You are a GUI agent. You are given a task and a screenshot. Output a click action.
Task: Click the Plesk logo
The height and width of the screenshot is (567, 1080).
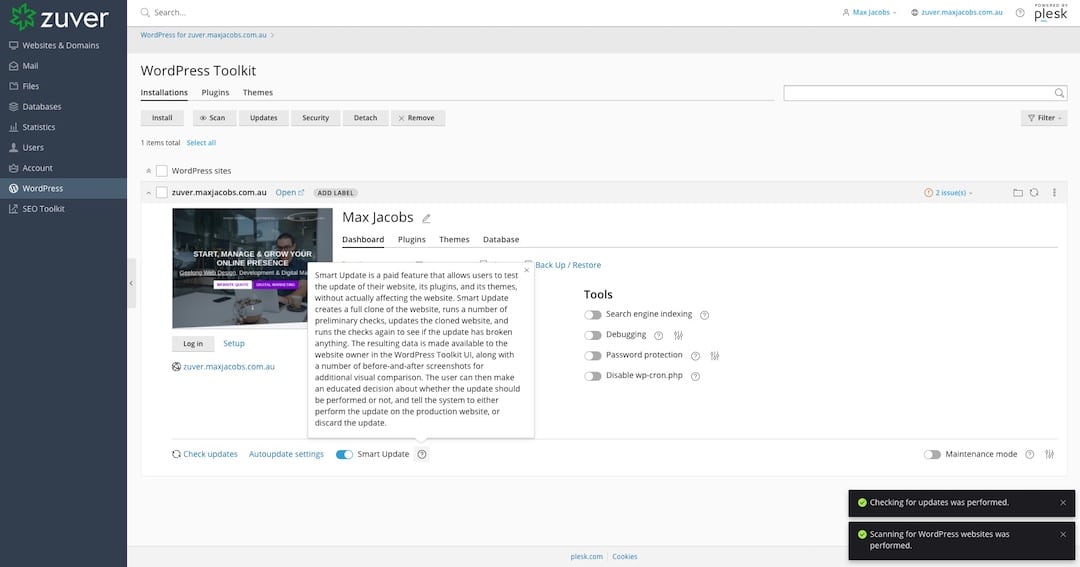tap(1050, 12)
